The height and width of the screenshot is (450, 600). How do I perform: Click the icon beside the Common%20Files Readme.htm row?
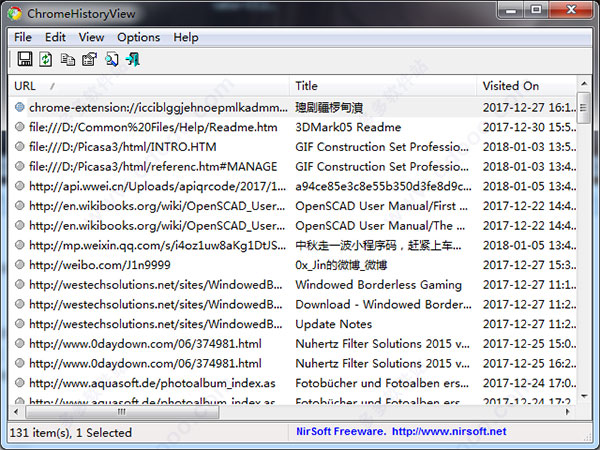20,127
